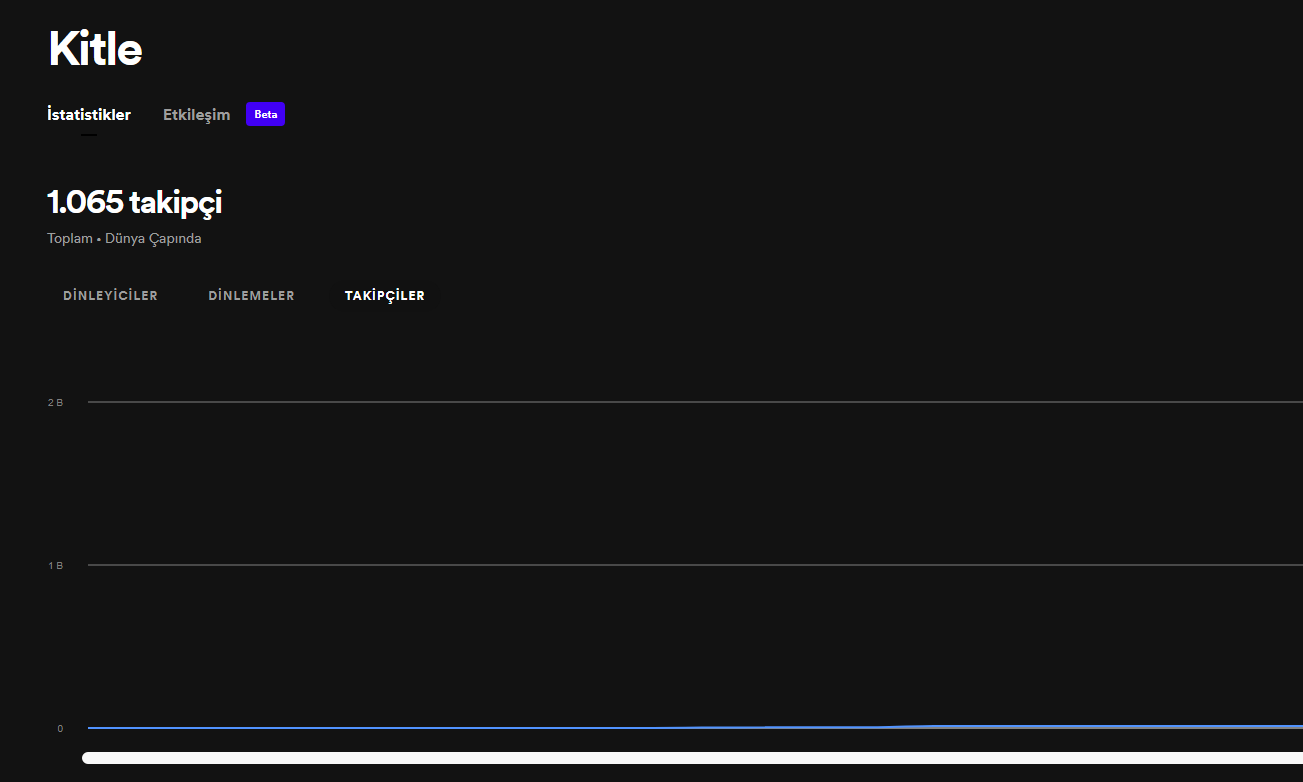Click the Dünya Çapında region text
1303x782 pixels.
153,239
